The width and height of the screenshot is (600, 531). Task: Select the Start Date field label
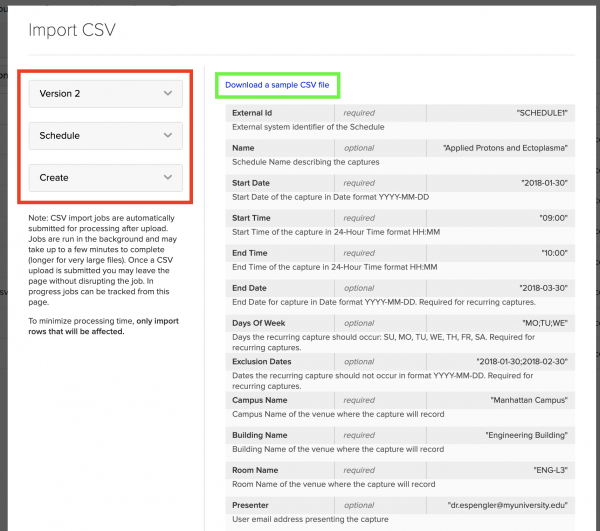(254, 183)
